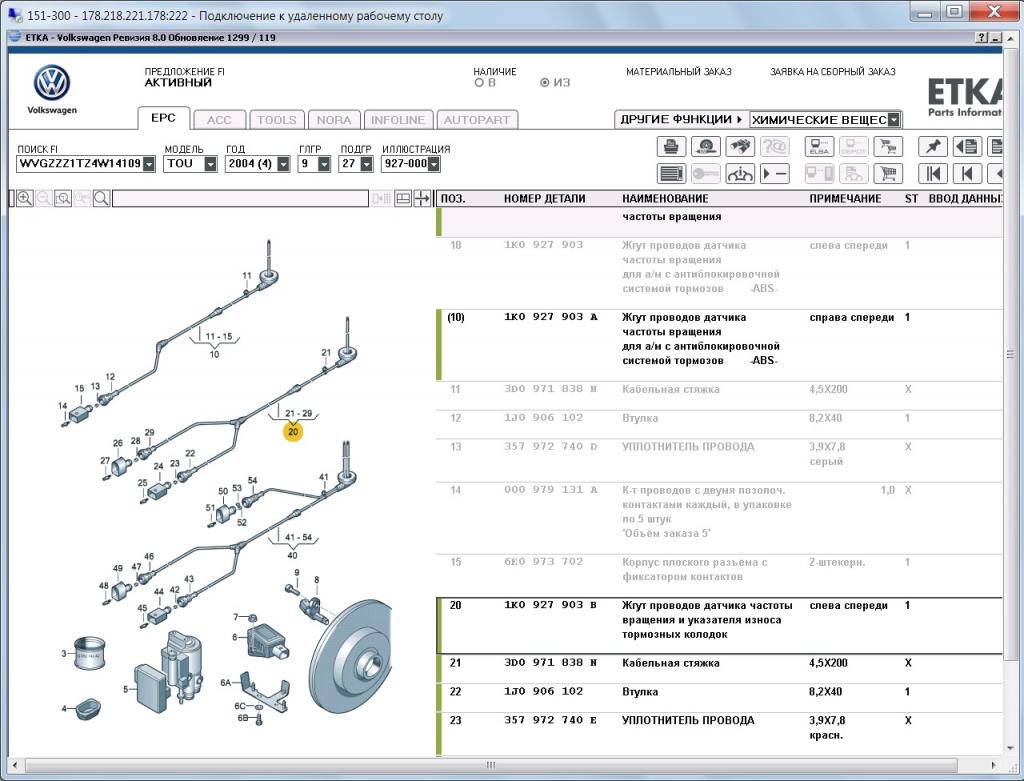Click the zoom region magnifier icon
This screenshot has width=1024, height=781.
coord(63,199)
